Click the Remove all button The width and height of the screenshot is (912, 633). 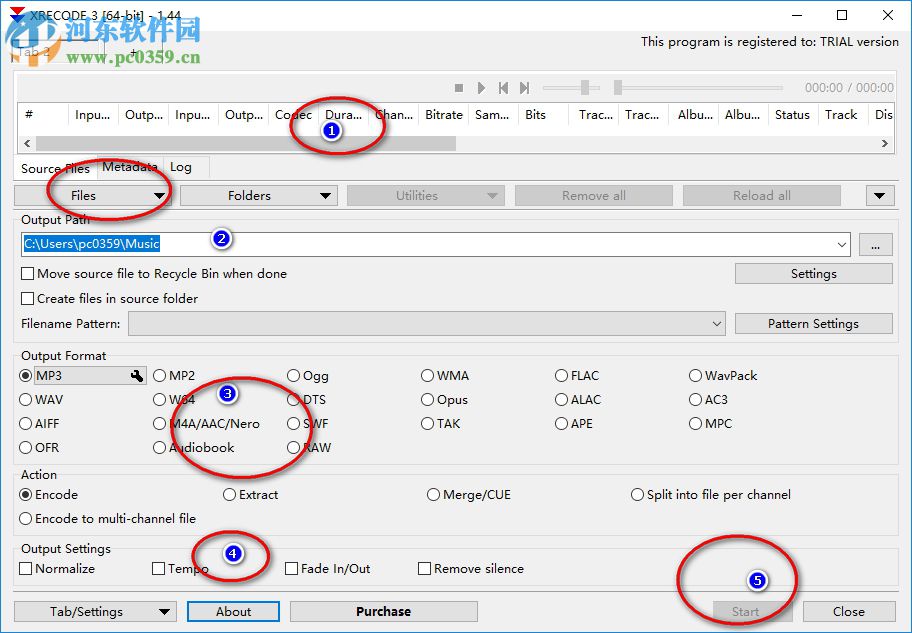point(594,195)
